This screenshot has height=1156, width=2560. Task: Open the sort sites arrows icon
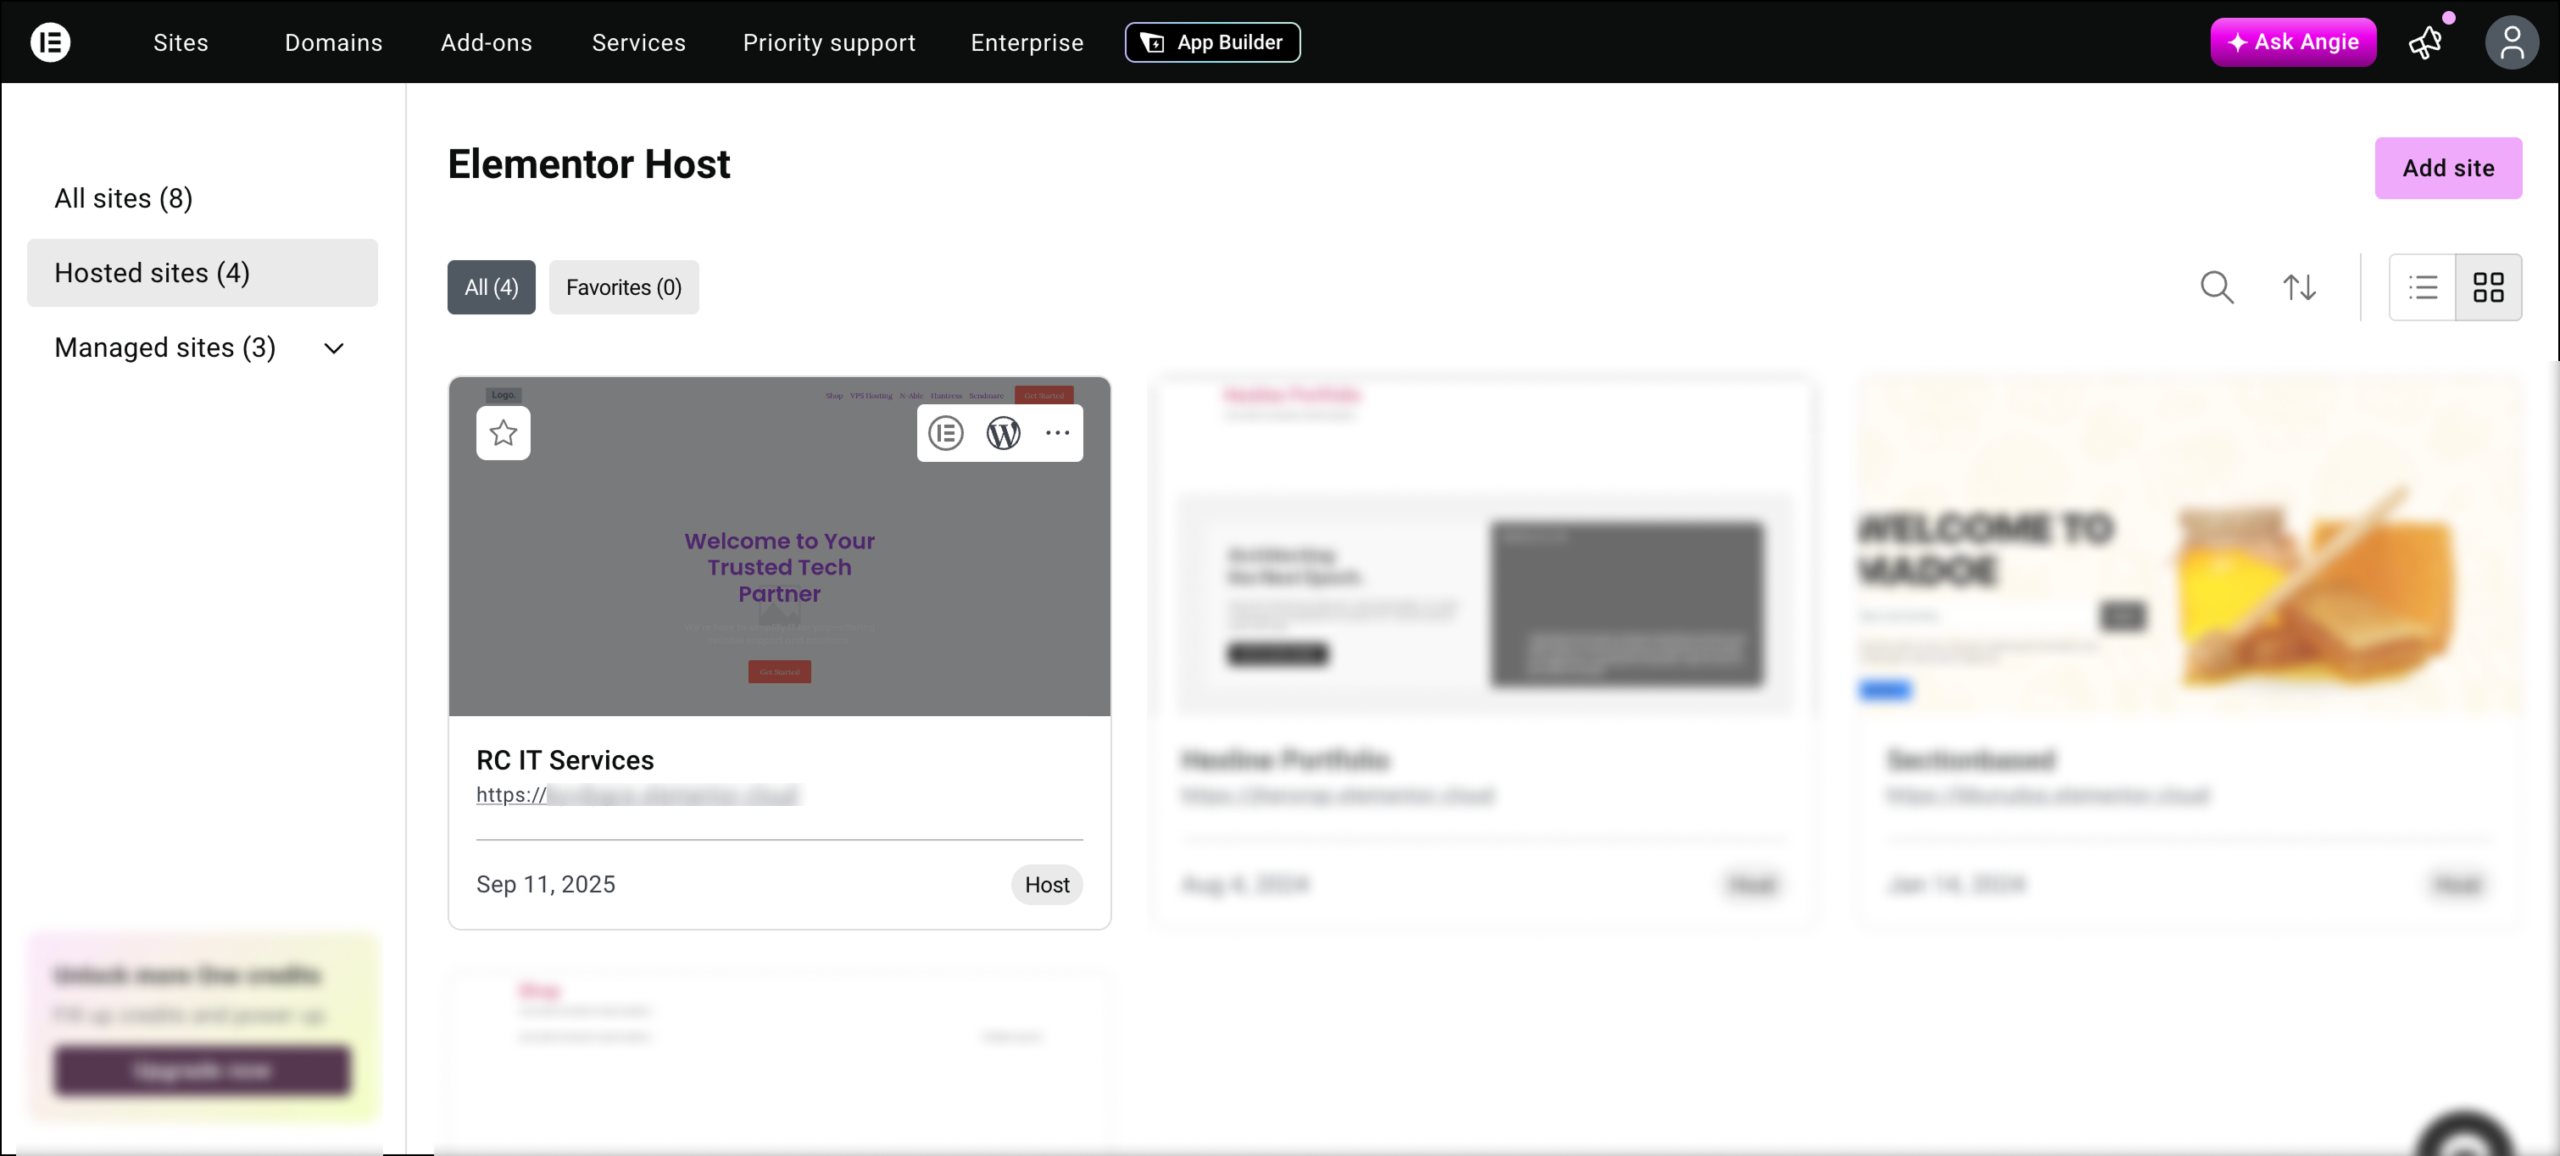point(2299,288)
